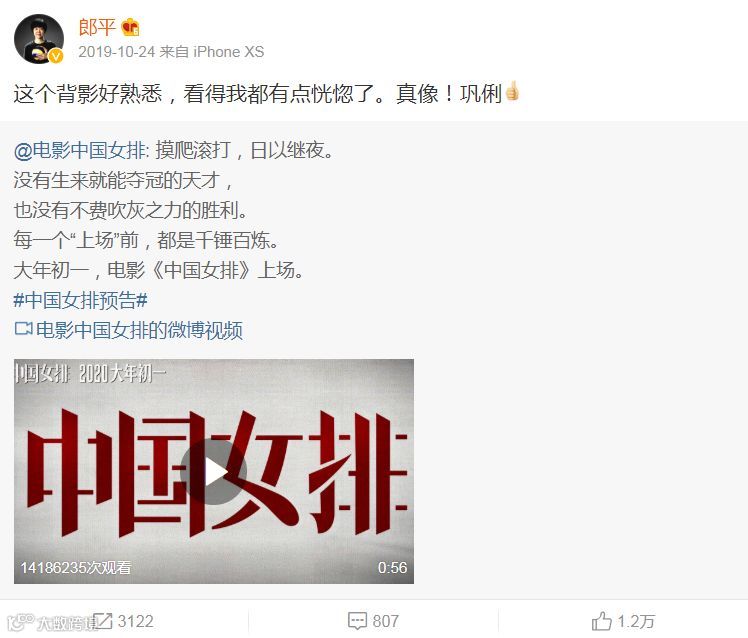Click the crown membership badge beside 郎平
The width and height of the screenshot is (748, 638).
tap(130, 27)
